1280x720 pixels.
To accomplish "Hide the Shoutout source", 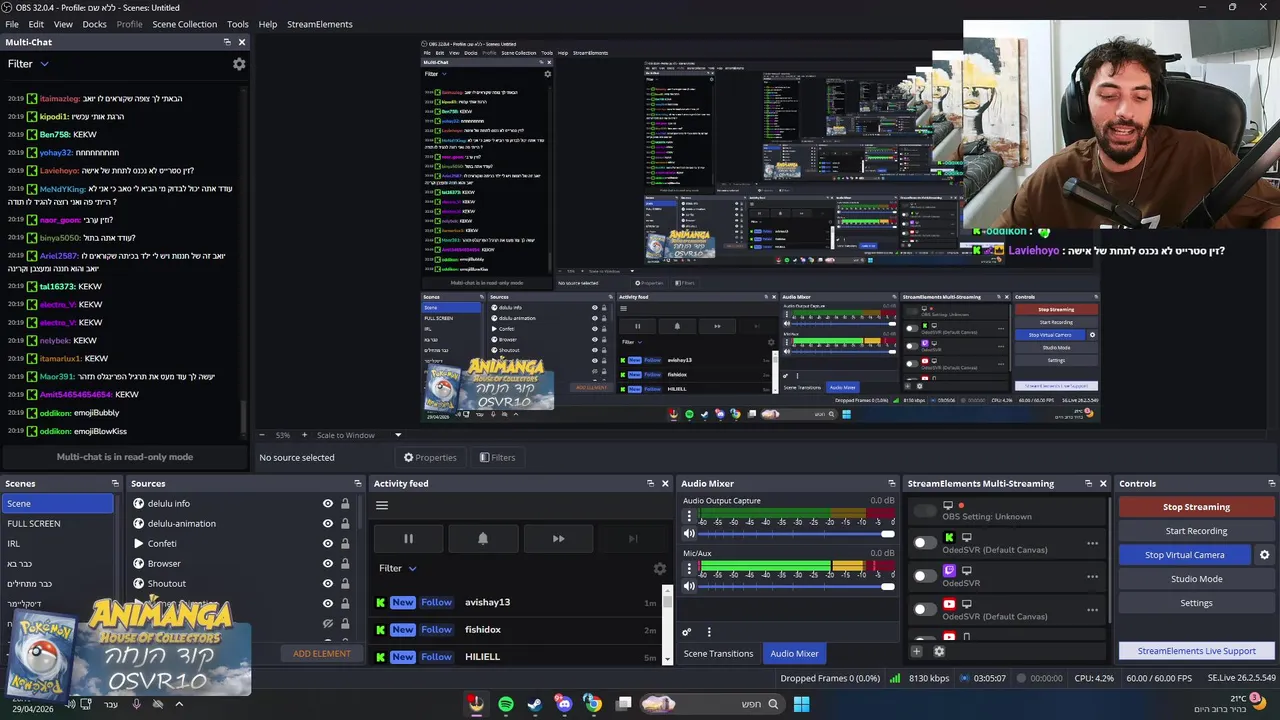I will tap(327, 584).
